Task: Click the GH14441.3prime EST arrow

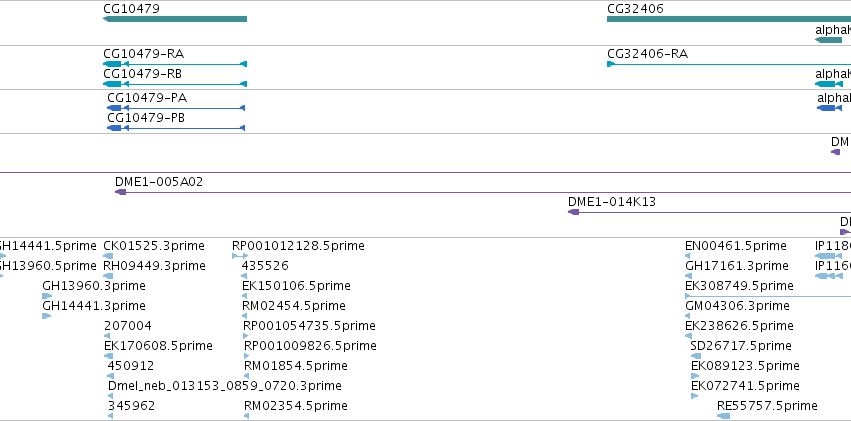Action: pos(47,316)
